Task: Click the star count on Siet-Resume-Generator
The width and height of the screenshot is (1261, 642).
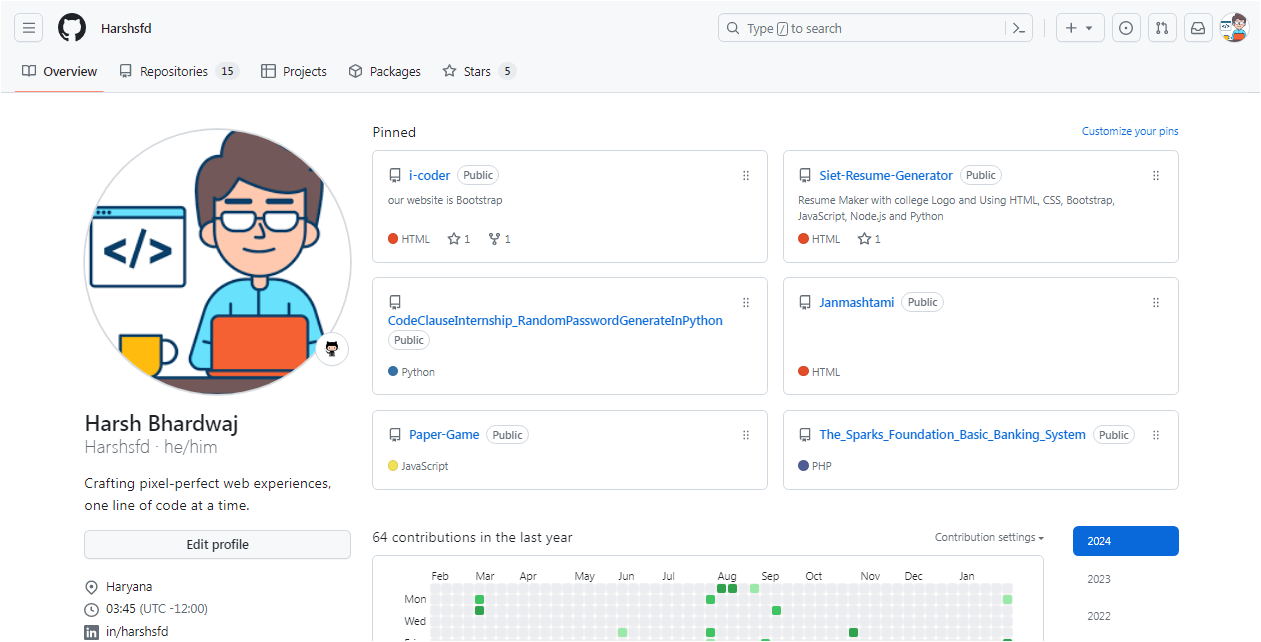Action: coord(869,239)
